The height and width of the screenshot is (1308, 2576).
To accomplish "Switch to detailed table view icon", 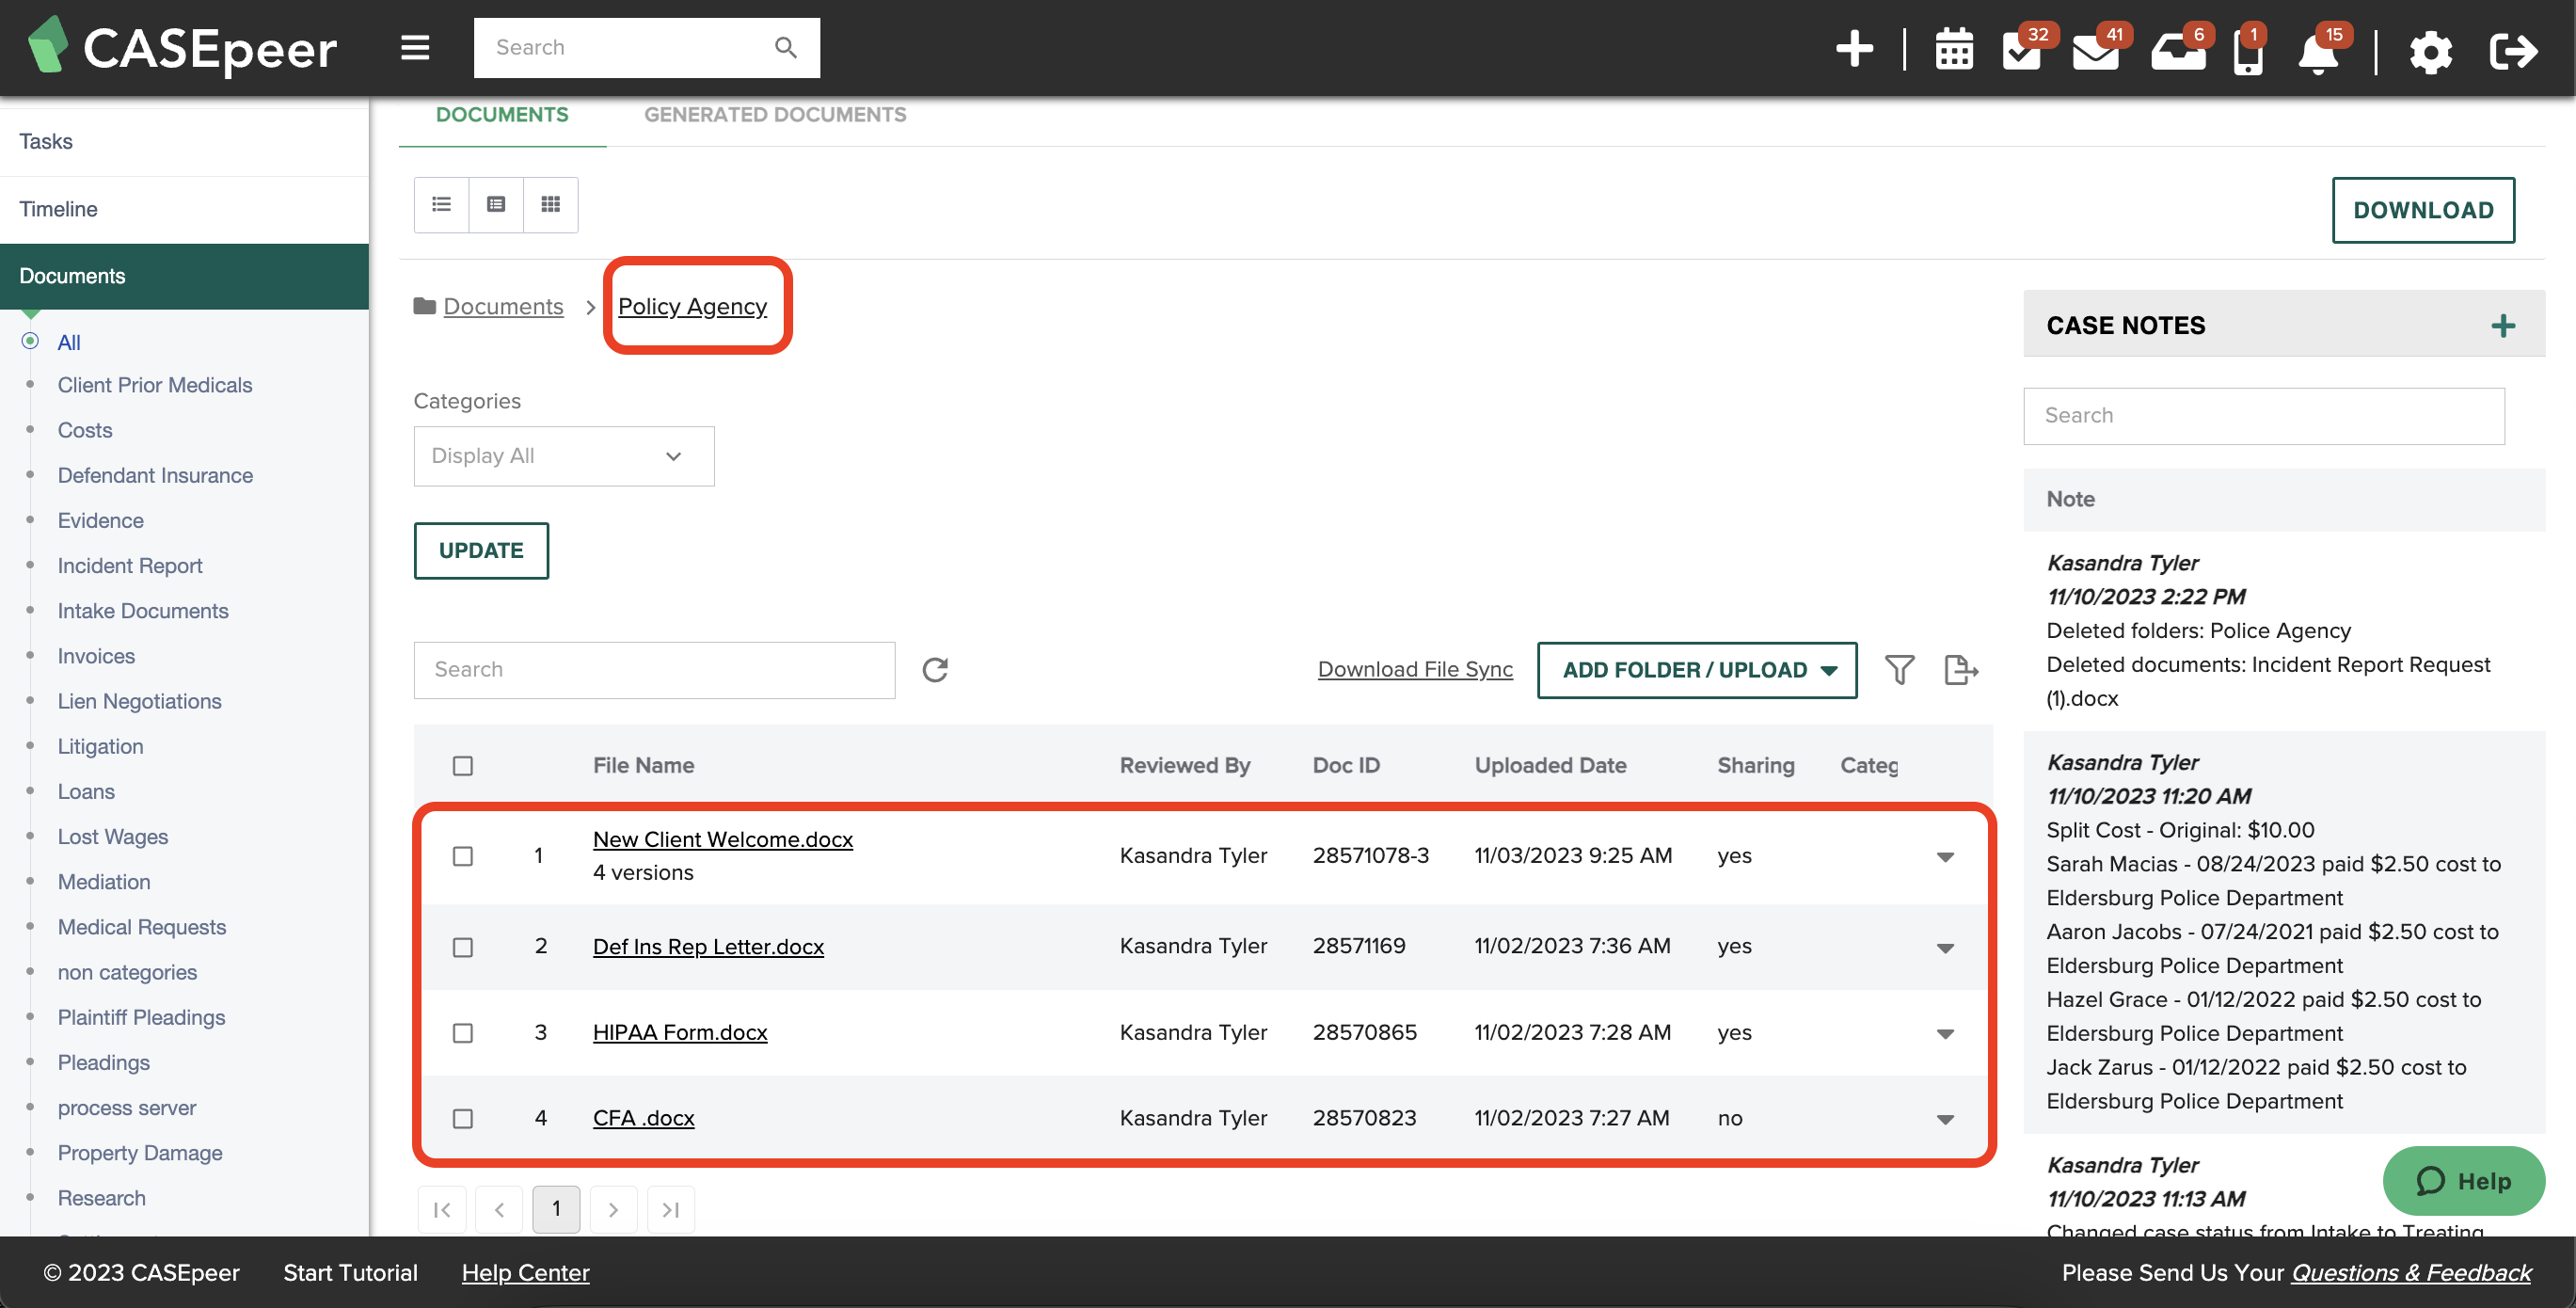I will pyautogui.click(x=496, y=204).
